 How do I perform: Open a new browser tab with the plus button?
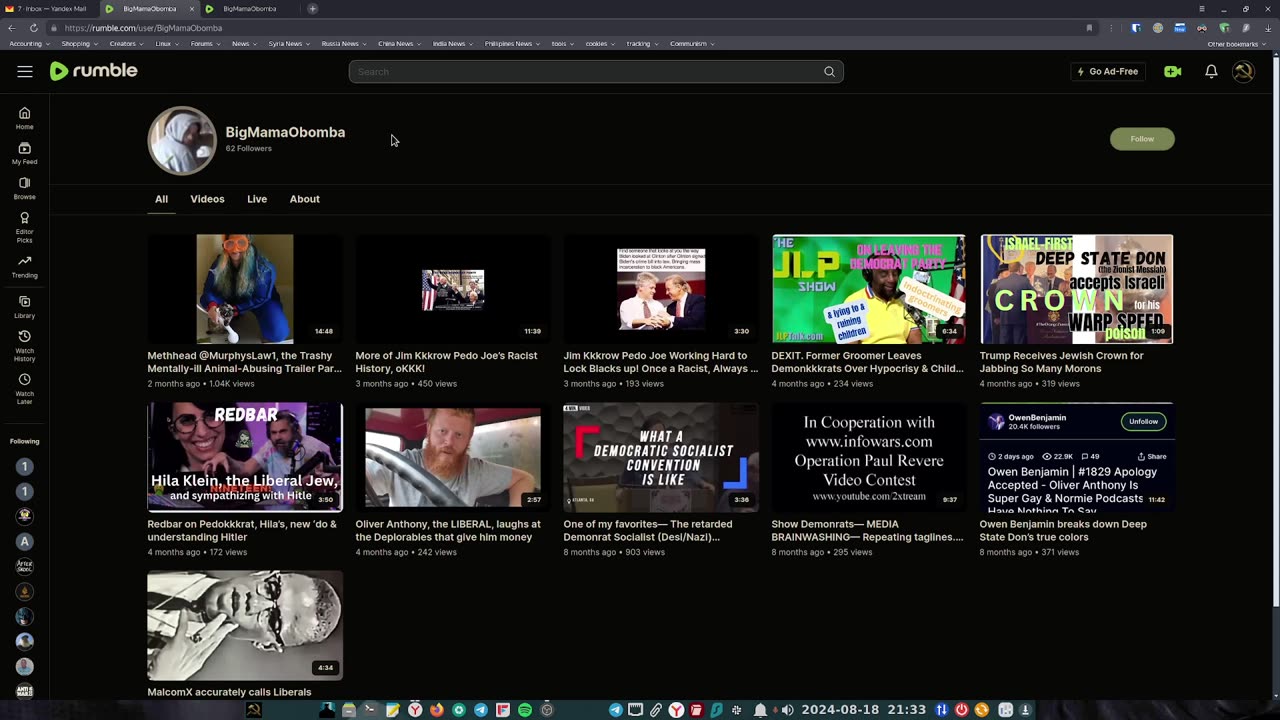click(x=312, y=9)
